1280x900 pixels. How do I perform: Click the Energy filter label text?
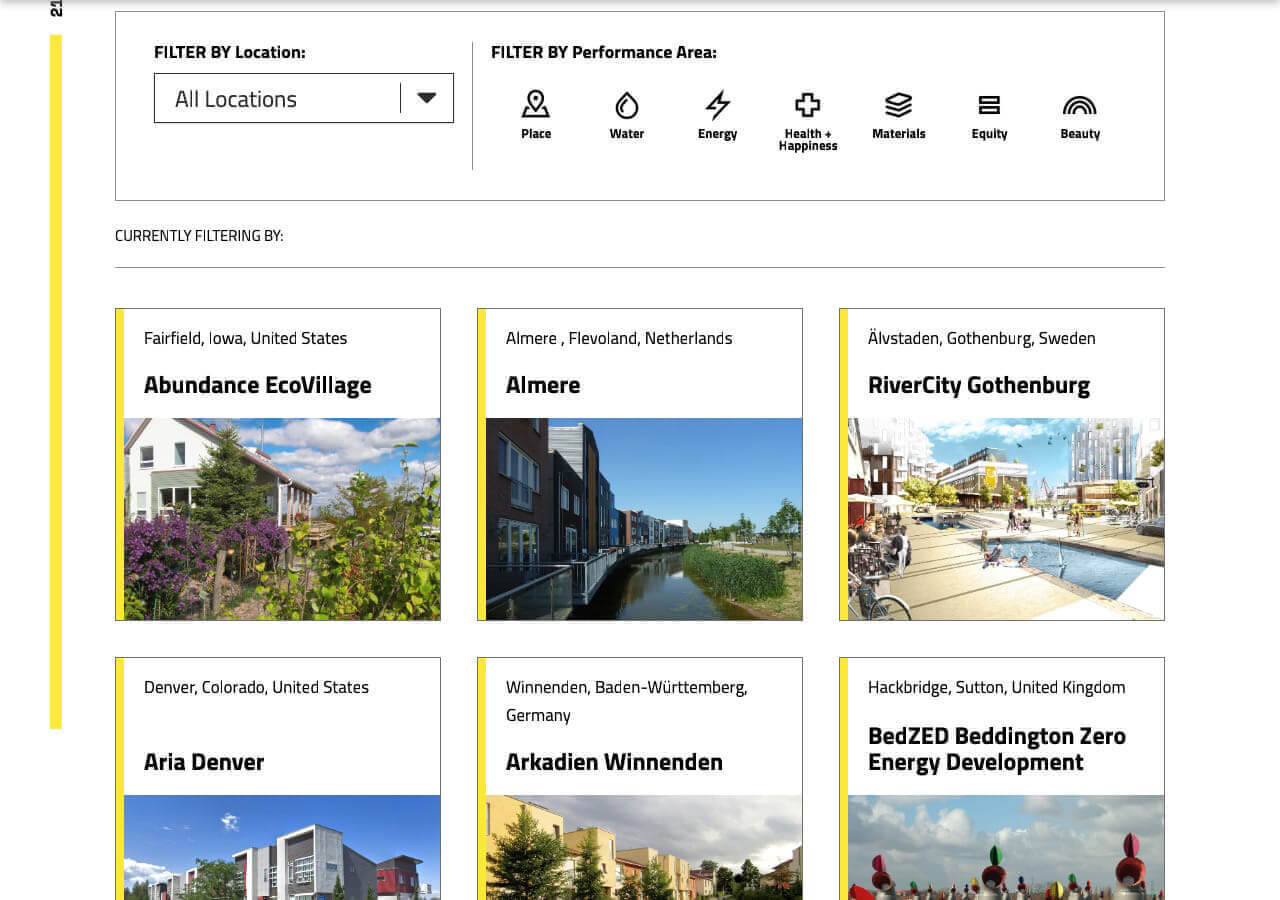point(717,134)
